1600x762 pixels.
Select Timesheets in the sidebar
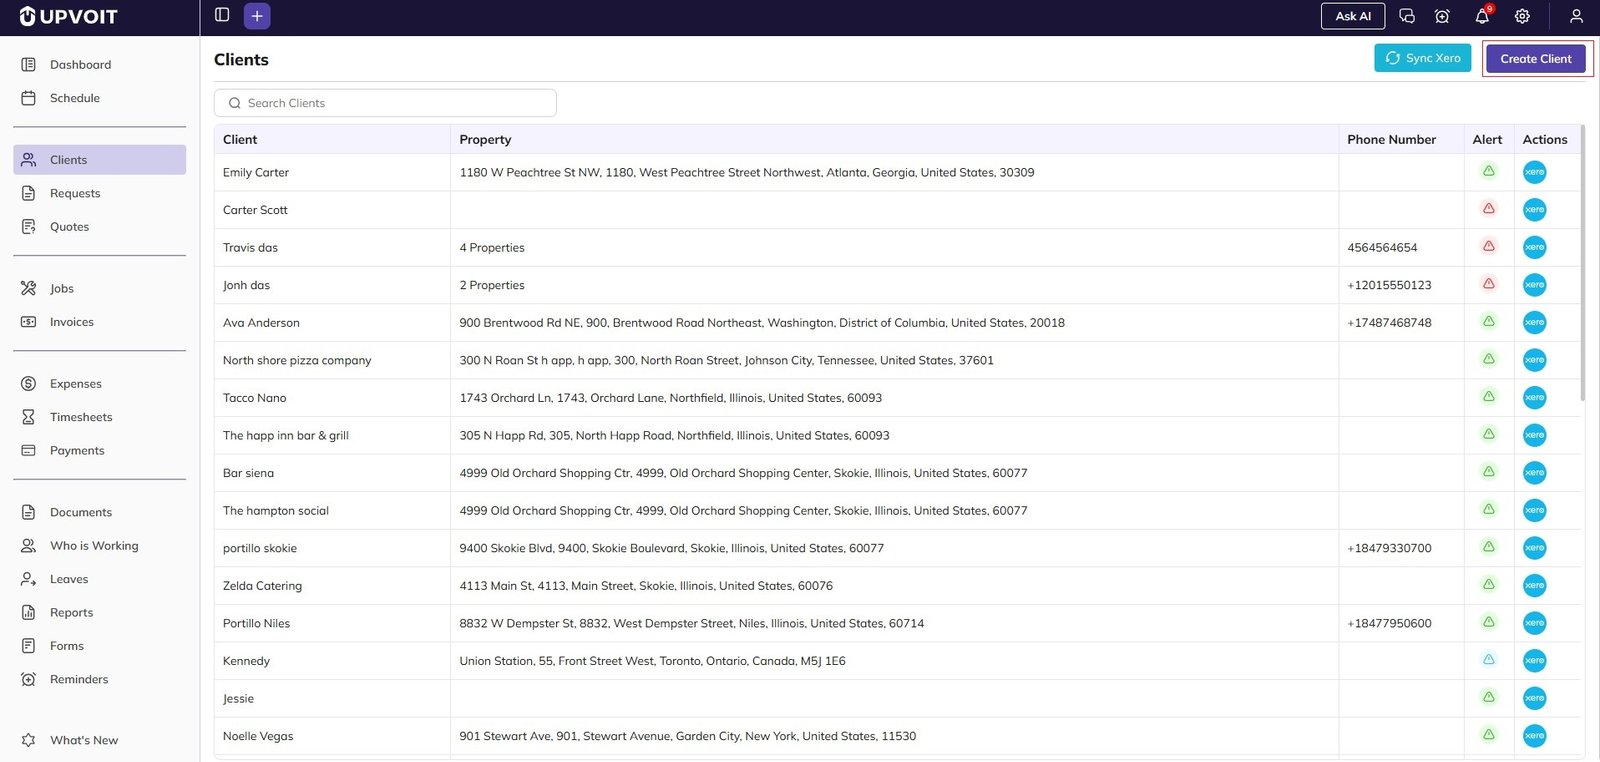tap(81, 417)
